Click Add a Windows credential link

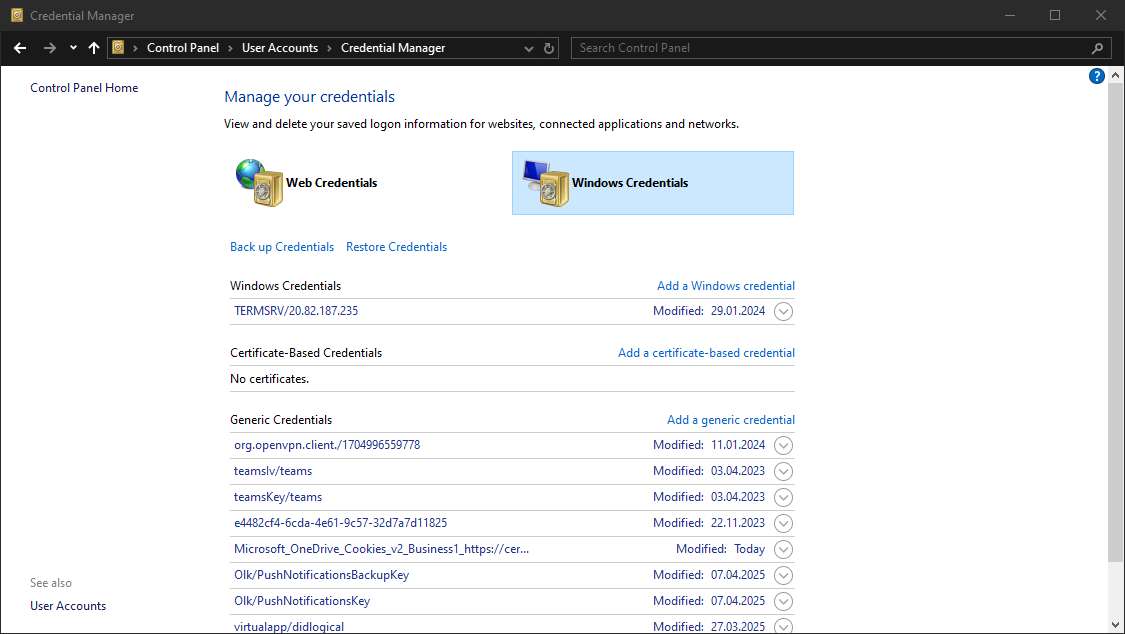click(x=725, y=286)
